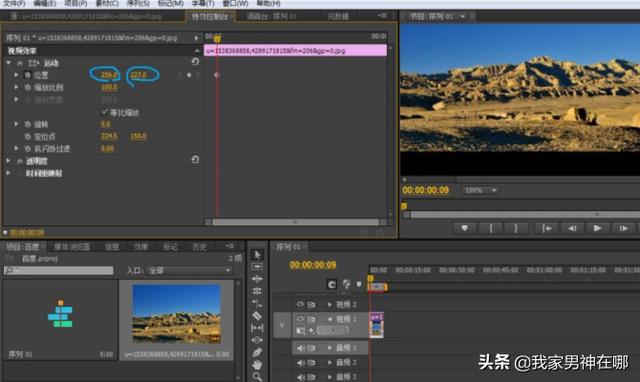This screenshot has height=382, width=640.
Task: Open the 素材(C) menu
Action: tap(107, 3)
